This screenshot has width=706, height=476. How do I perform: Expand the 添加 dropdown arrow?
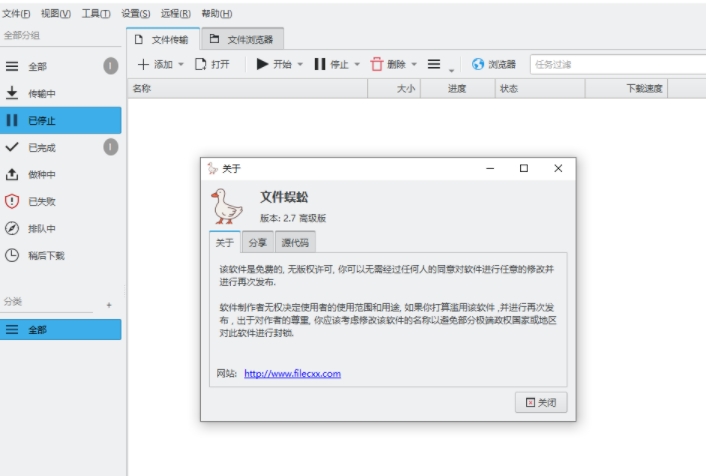181,65
